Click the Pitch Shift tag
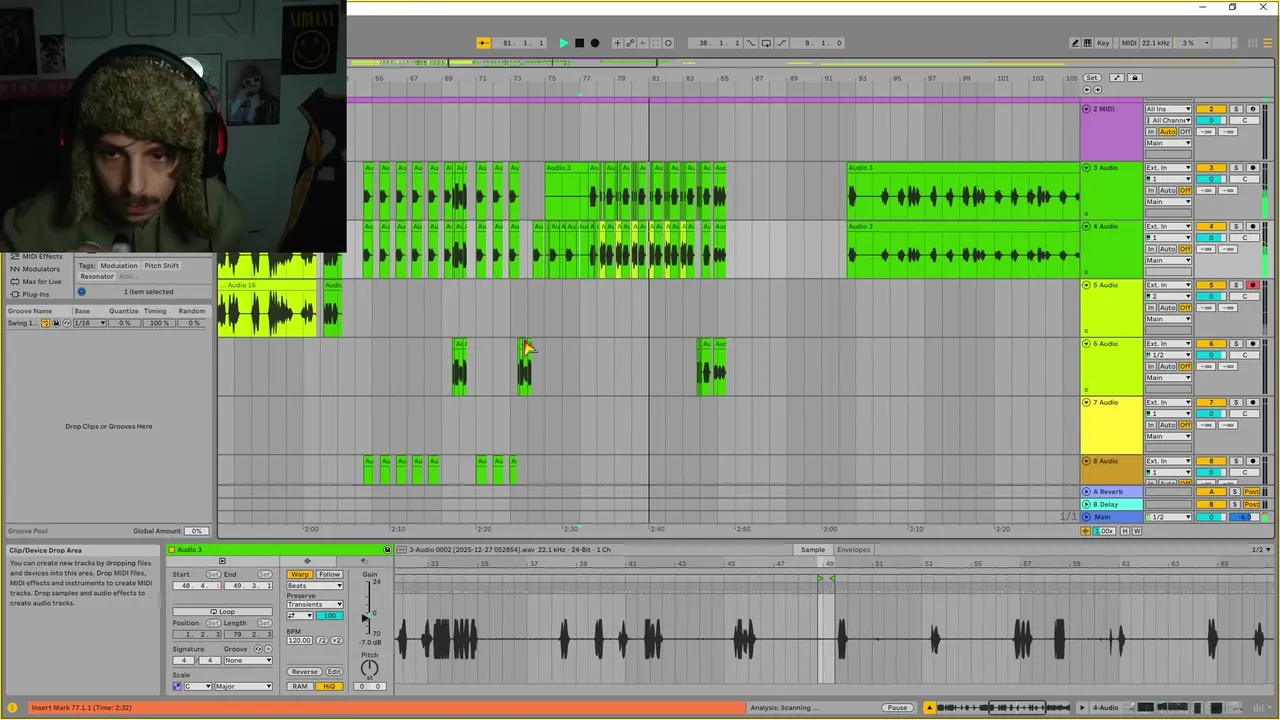 pos(162,266)
